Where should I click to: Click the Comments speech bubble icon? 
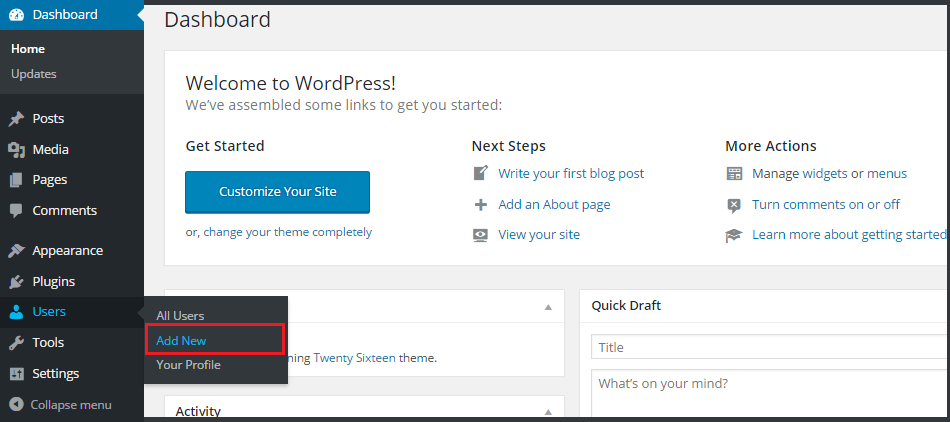(x=16, y=211)
